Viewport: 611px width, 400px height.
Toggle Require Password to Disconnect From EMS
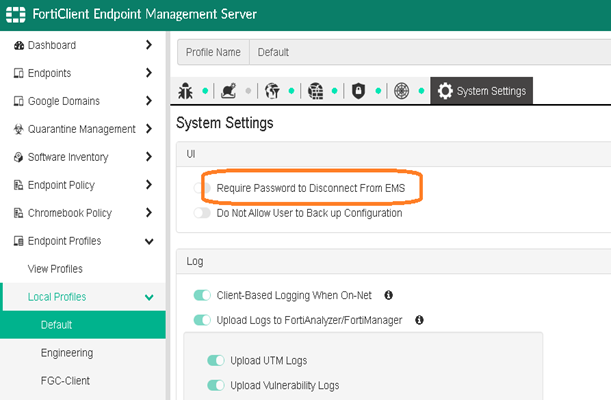[x=202, y=187]
